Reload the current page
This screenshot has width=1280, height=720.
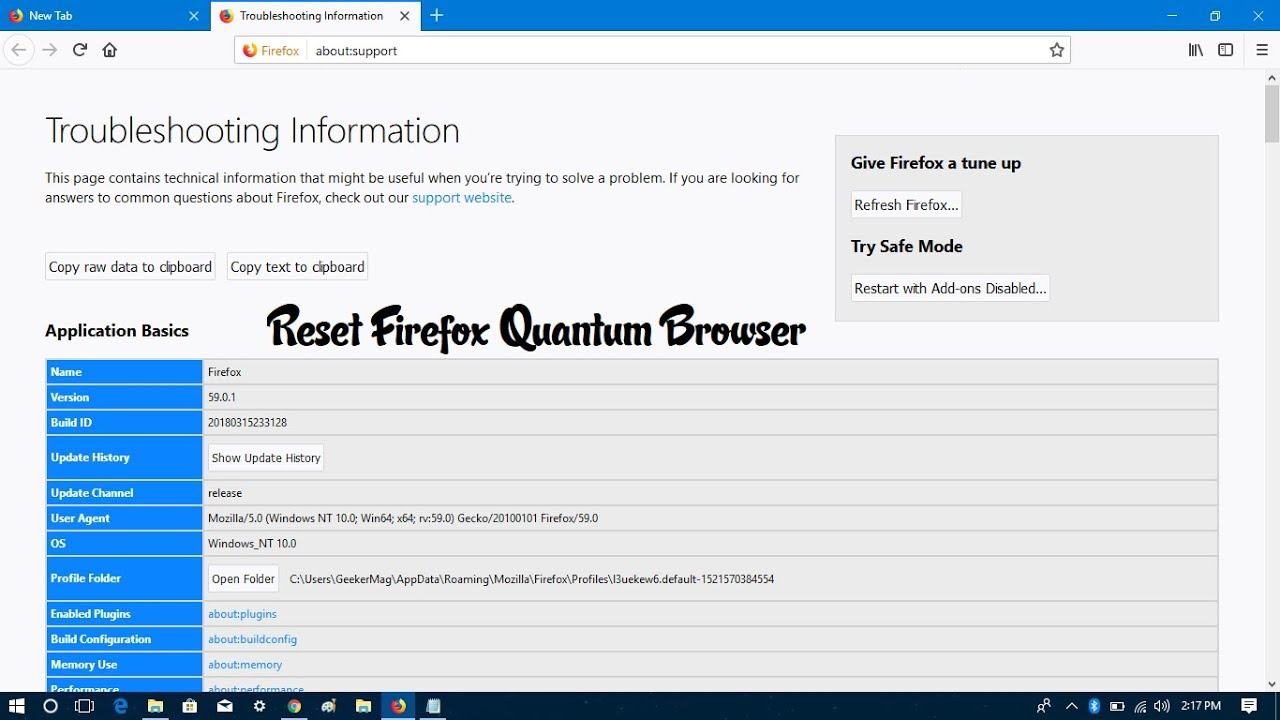pos(80,50)
